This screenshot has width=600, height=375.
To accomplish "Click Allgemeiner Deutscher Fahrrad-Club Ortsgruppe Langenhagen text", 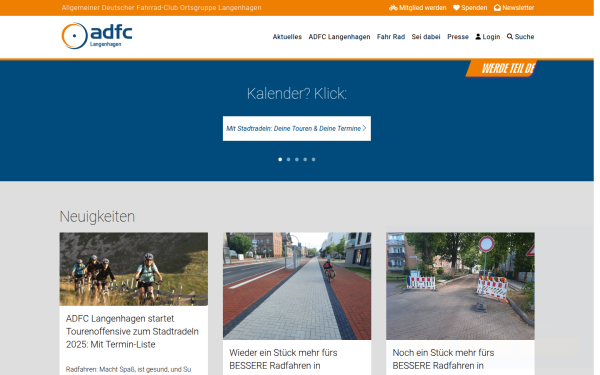I will coord(161,8).
